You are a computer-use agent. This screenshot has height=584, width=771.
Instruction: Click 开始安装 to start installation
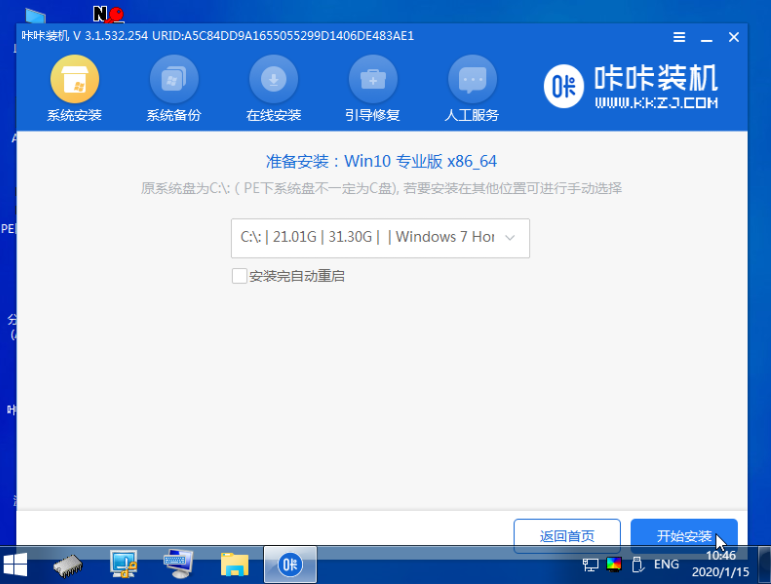coord(684,536)
